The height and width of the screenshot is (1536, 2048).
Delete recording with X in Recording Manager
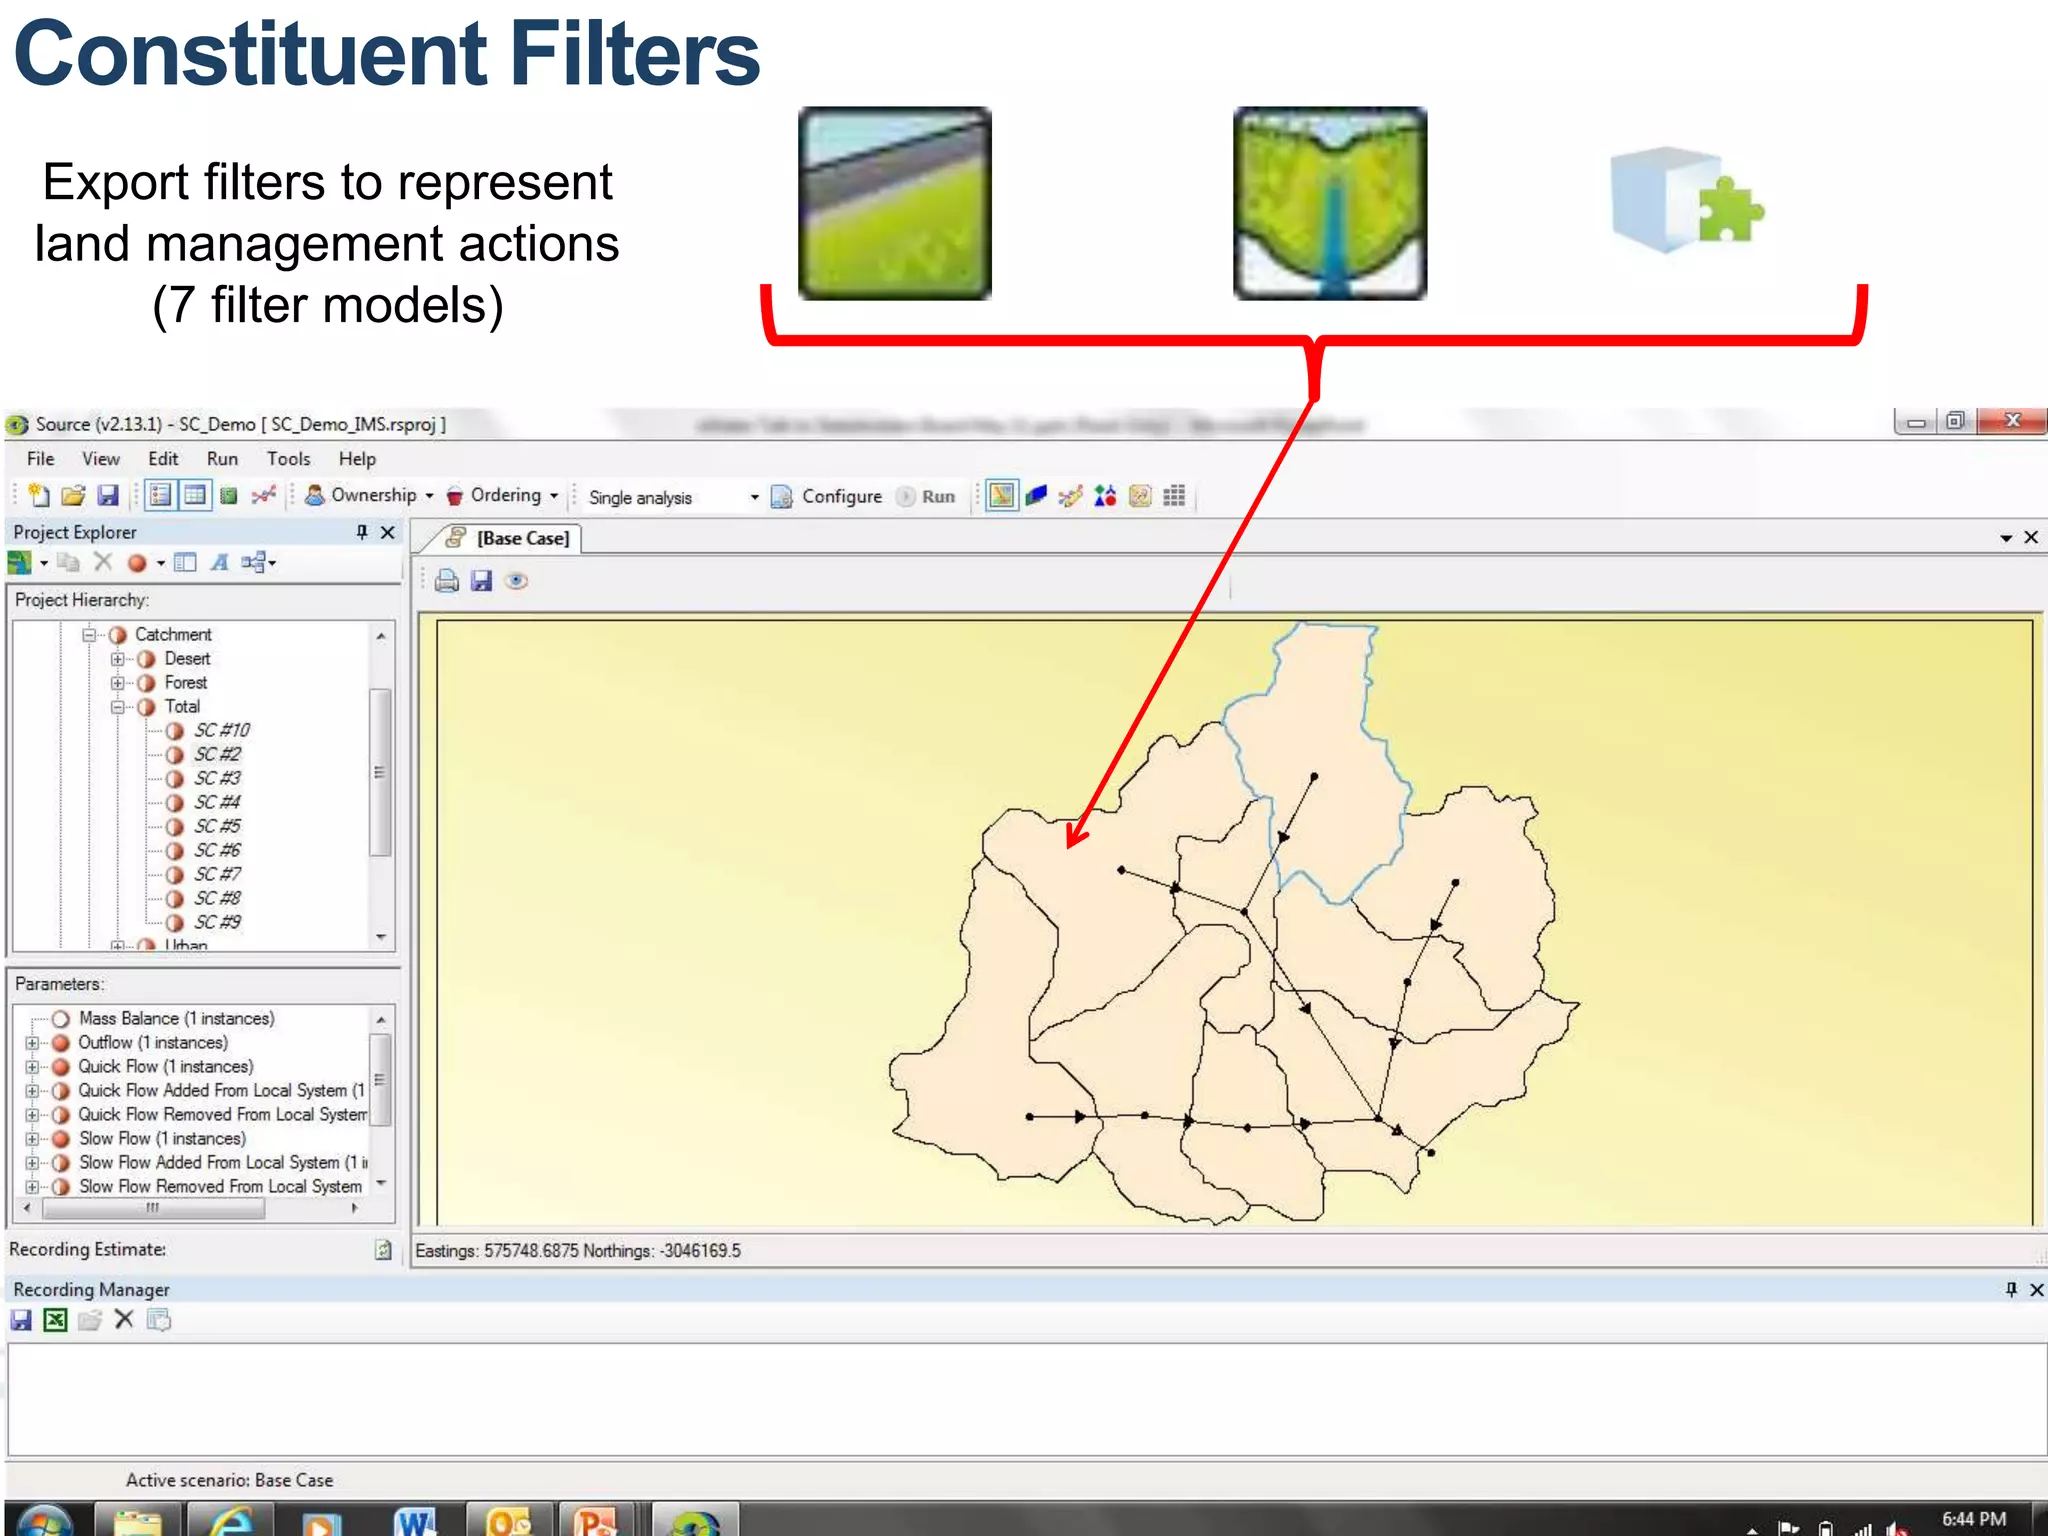point(124,1320)
